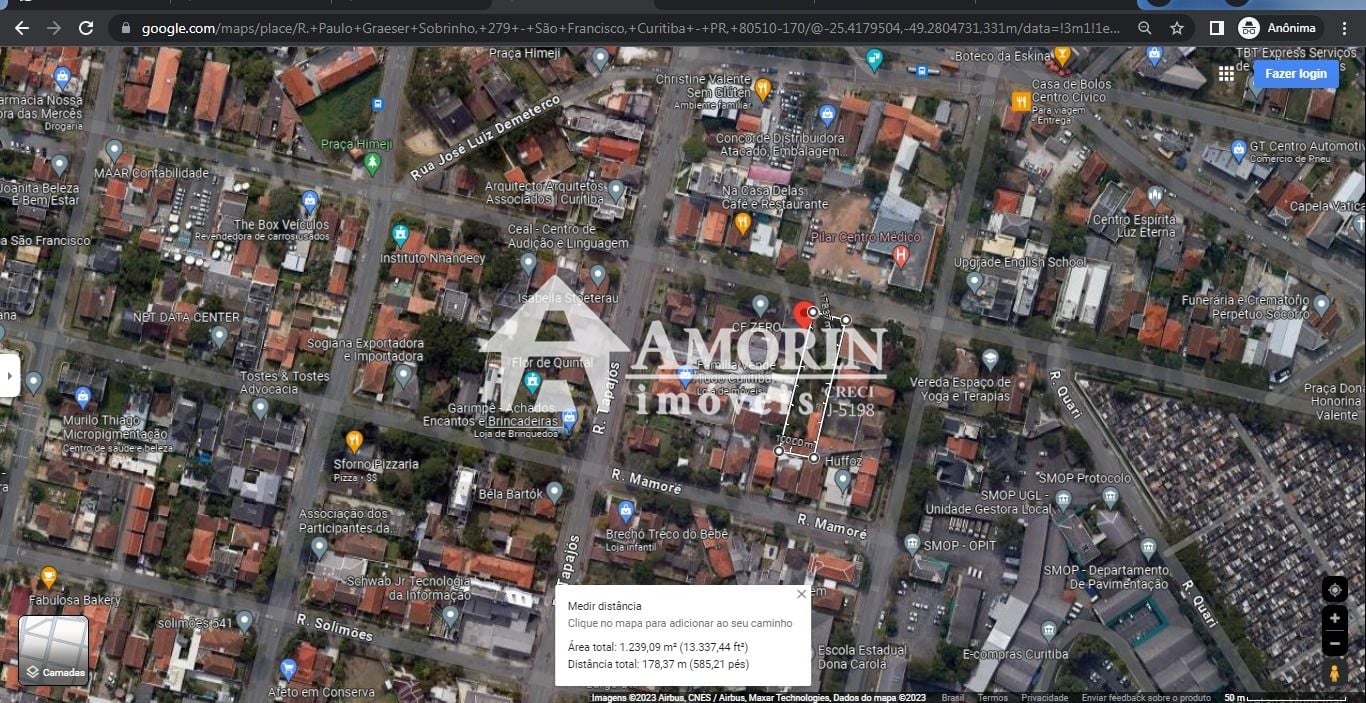Click Afeto em Conserva shop marker
The image size is (1366, 703).
pos(289,668)
